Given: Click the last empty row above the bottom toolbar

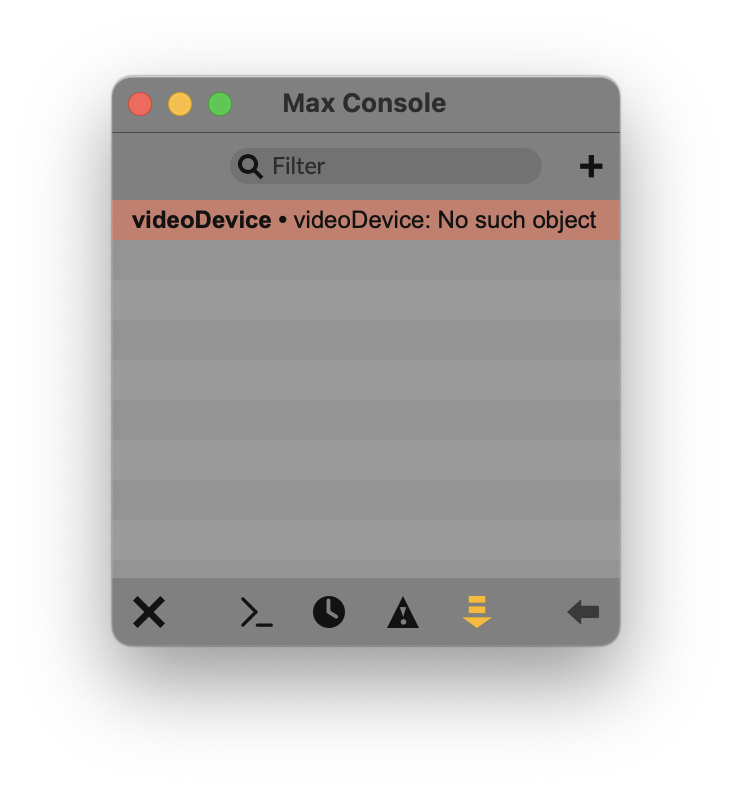Looking at the screenshot, I should tap(366, 569).
